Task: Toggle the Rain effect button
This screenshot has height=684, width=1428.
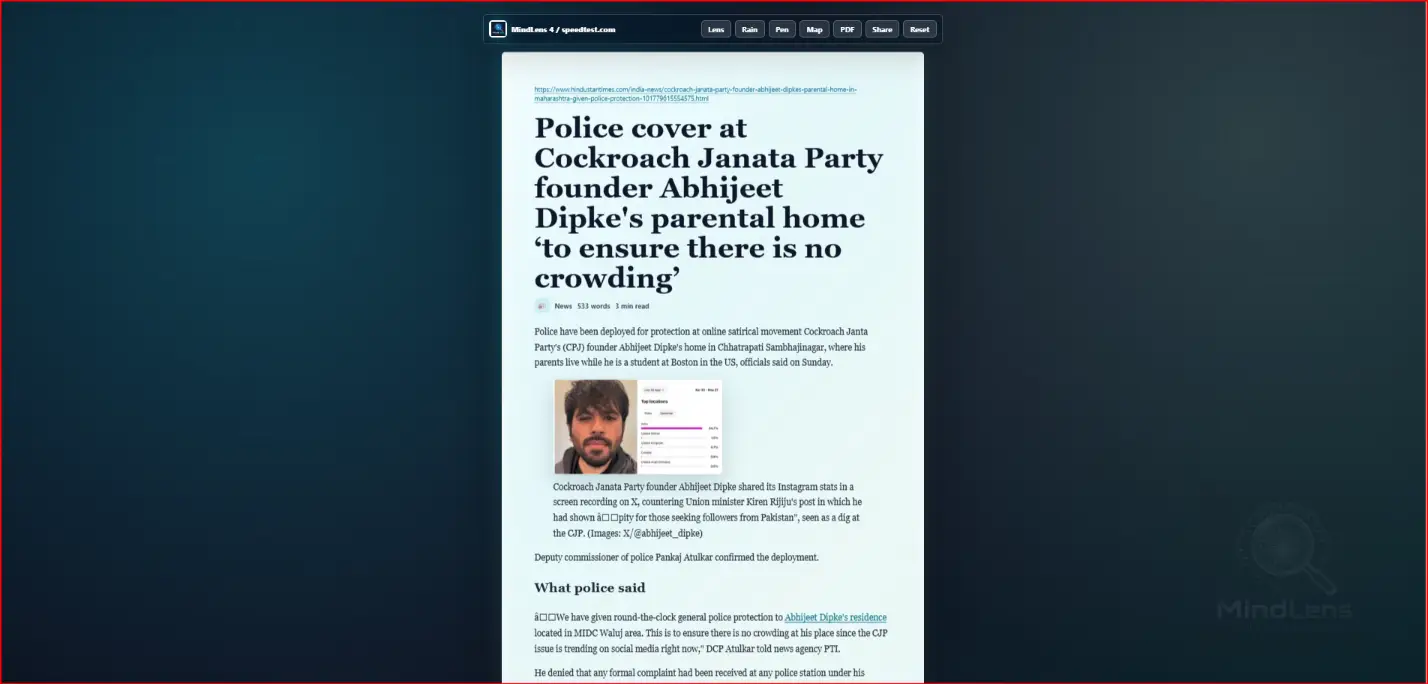Action: coord(750,29)
